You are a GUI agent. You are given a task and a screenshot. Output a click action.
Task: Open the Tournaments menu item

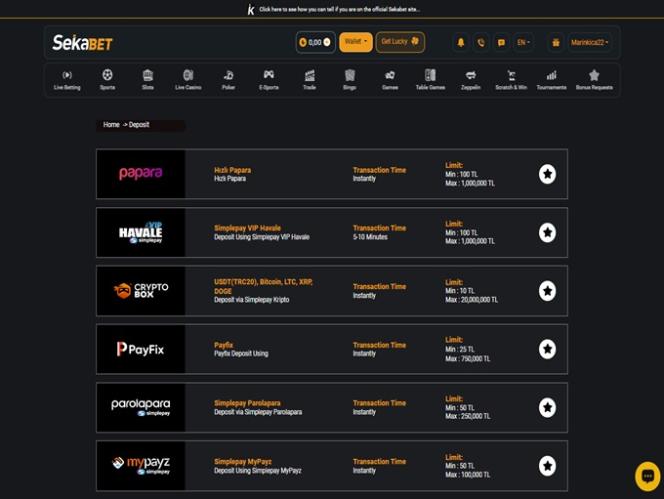click(x=551, y=80)
